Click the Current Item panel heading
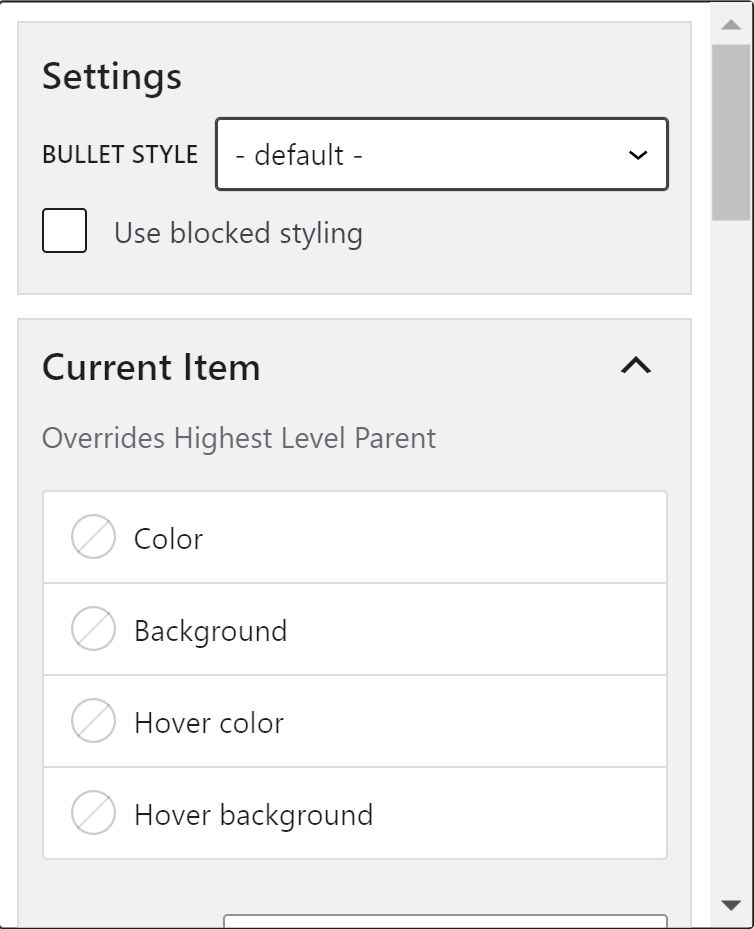Viewport: 754px width, 929px height. [151, 367]
